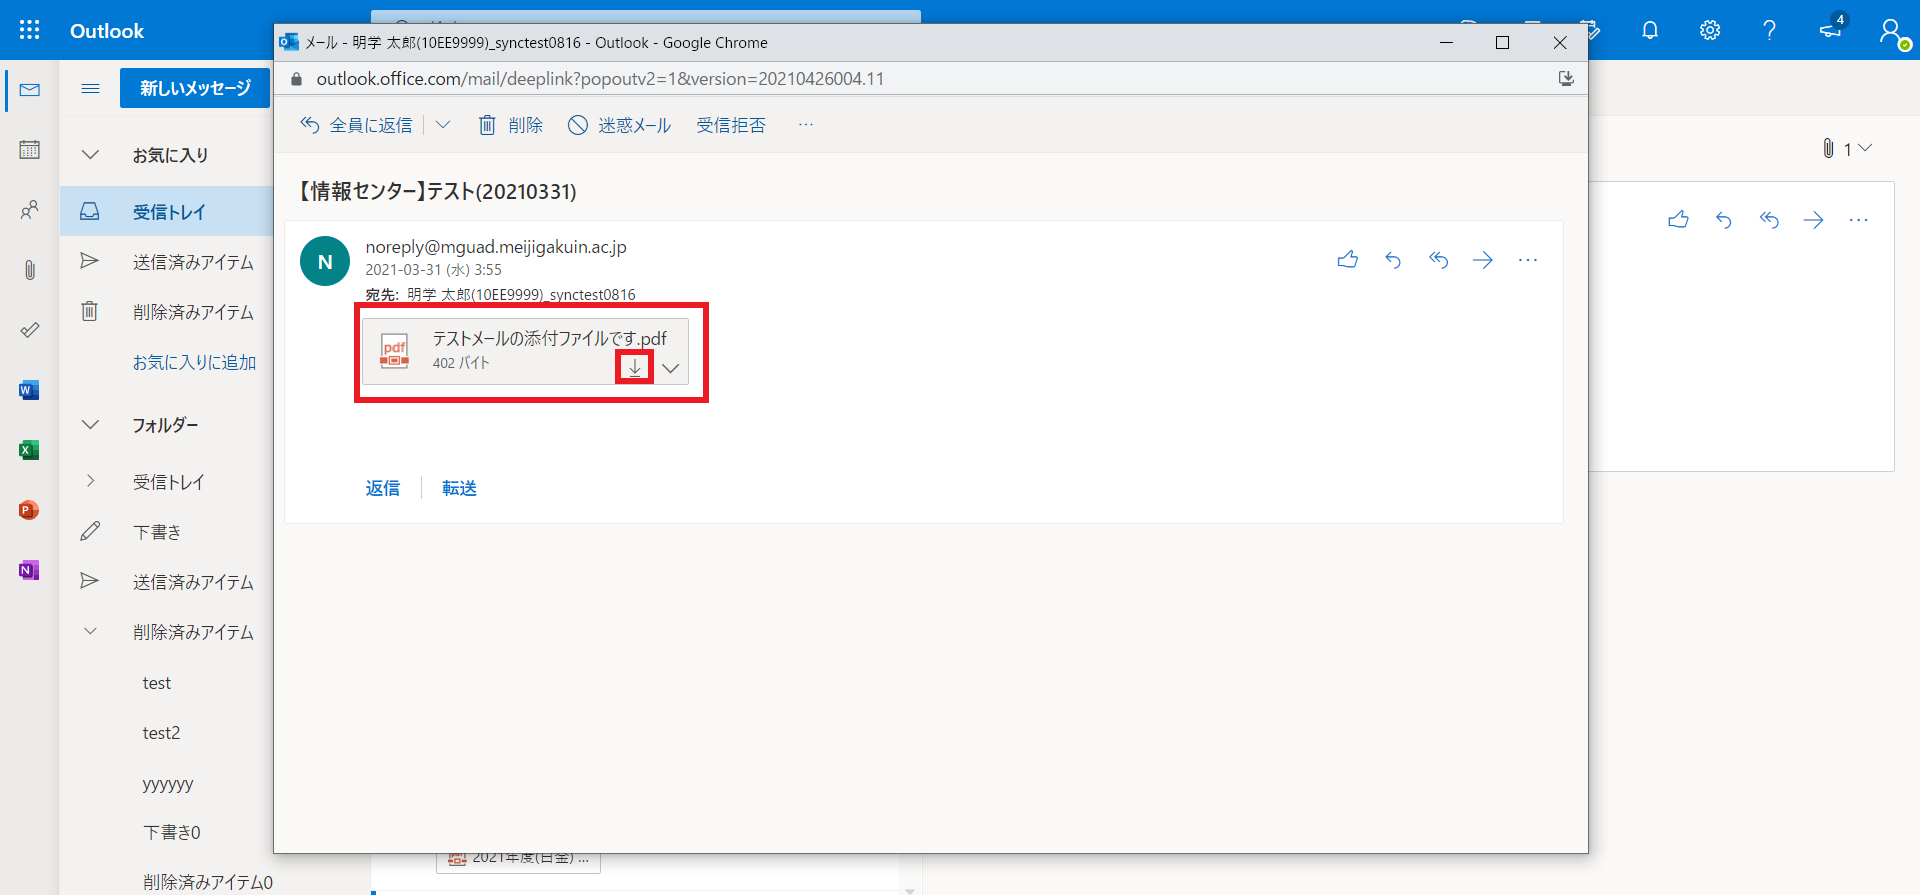
Task: Click the 返信 link below message
Action: [x=382, y=488]
